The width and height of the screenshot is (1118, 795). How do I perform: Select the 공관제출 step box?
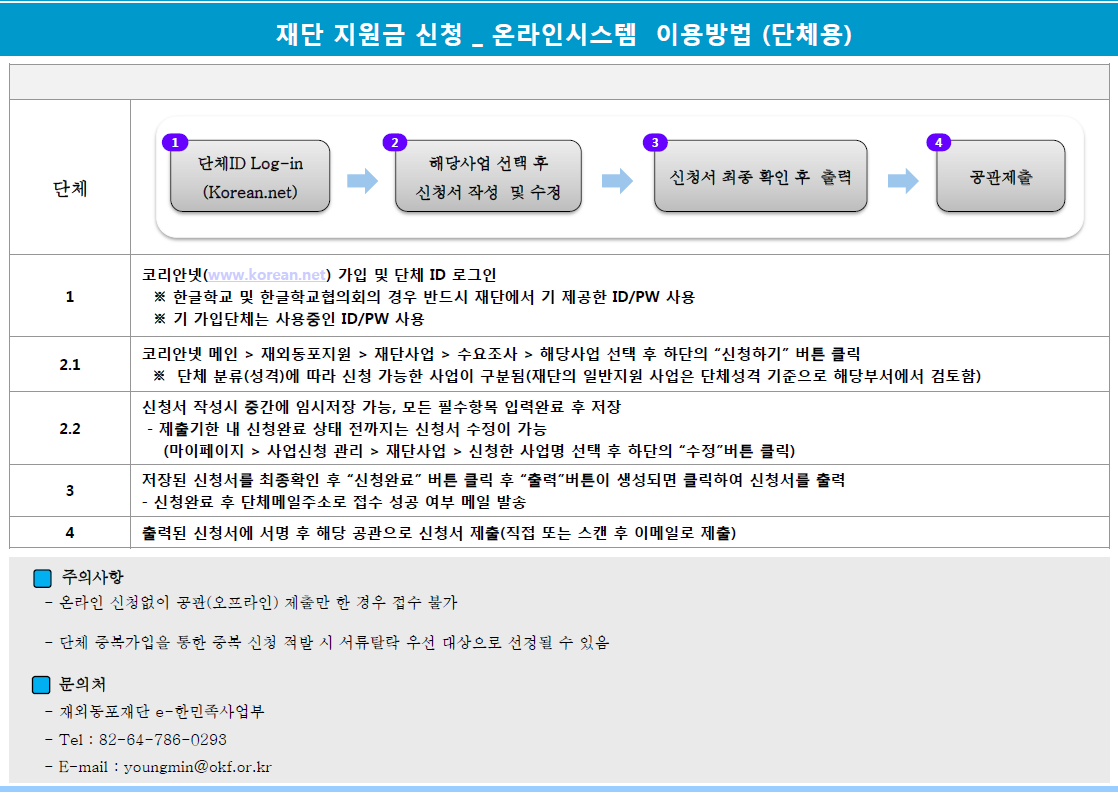pyautogui.click(x=1000, y=177)
